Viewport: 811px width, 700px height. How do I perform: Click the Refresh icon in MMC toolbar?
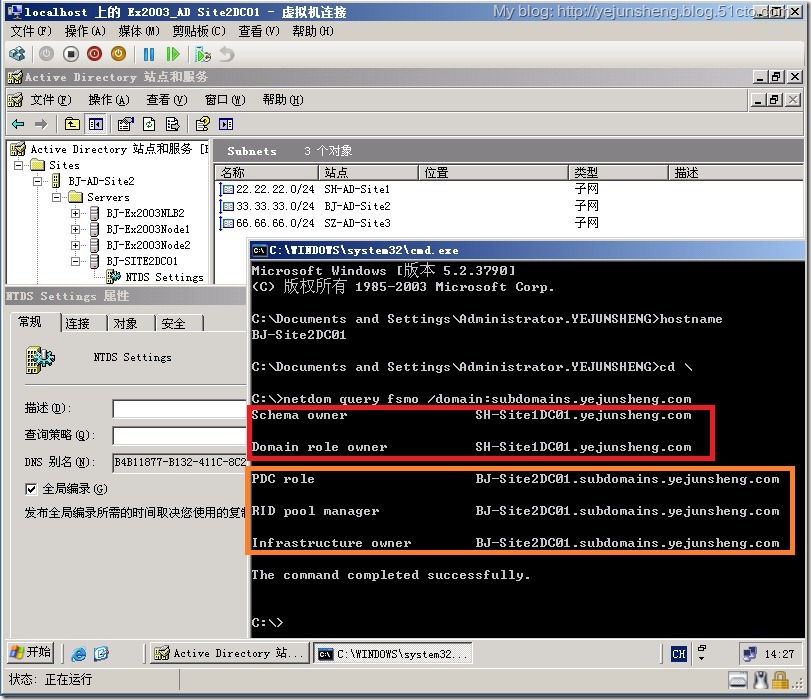click(149, 124)
